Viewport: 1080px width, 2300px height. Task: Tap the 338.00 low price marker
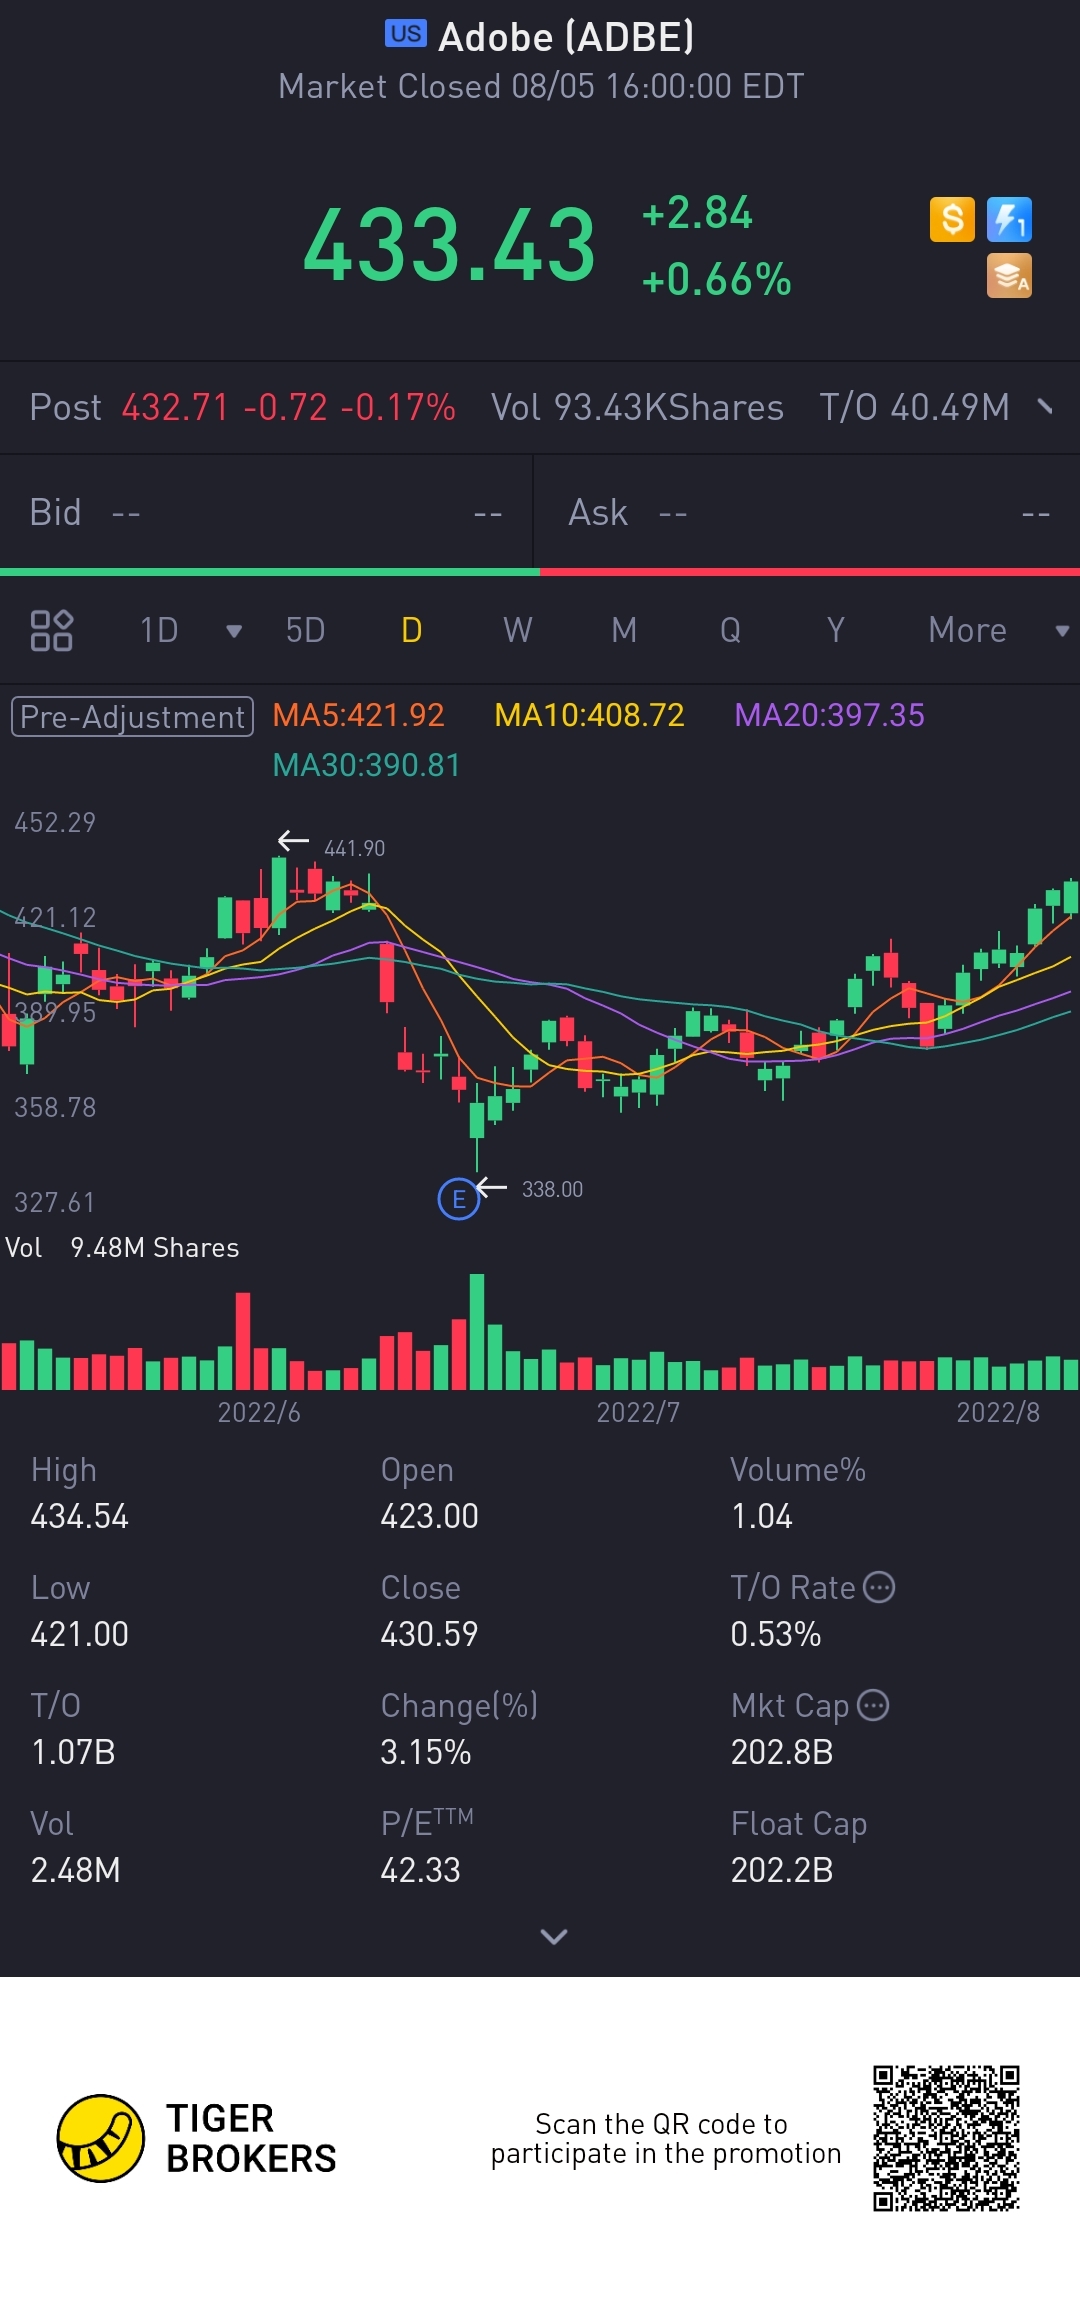click(552, 1189)
